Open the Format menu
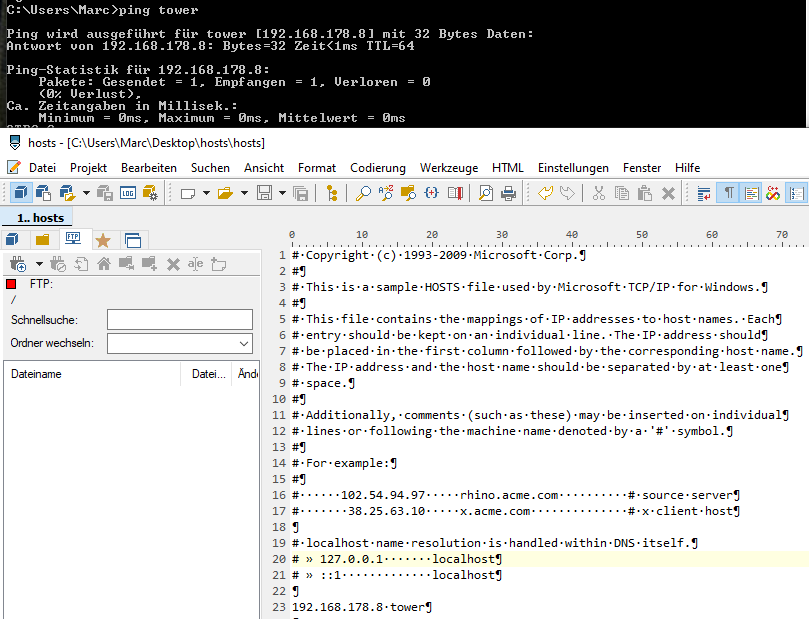Screen dimensions: 809x619 point(317,168)
